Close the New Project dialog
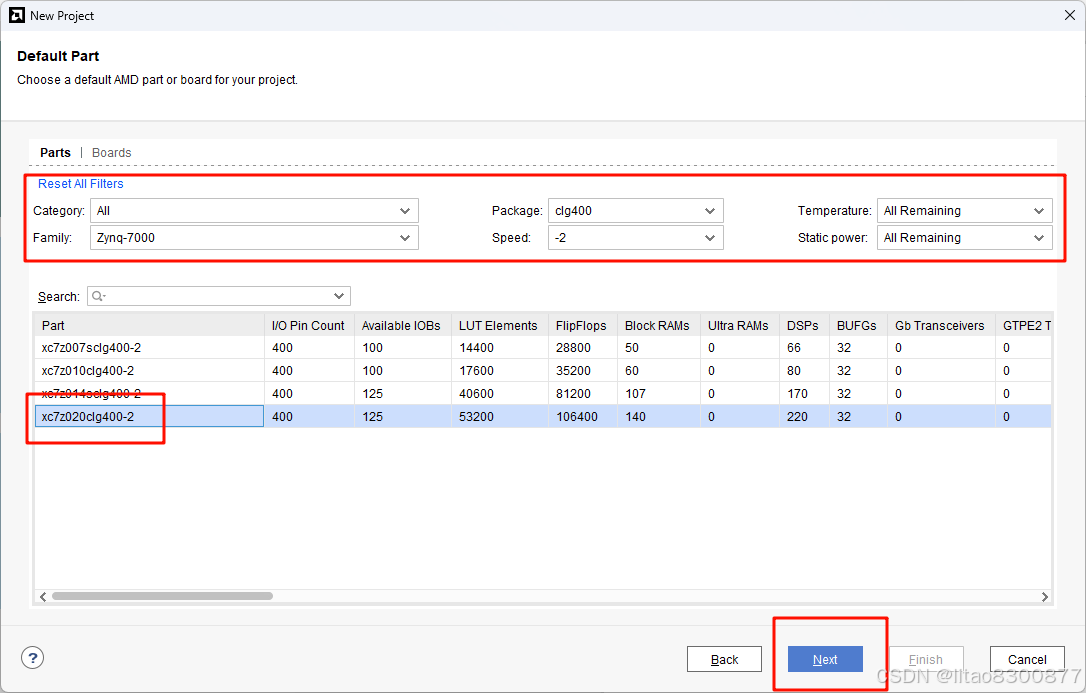The image size is (1086, 693). 1069,15
